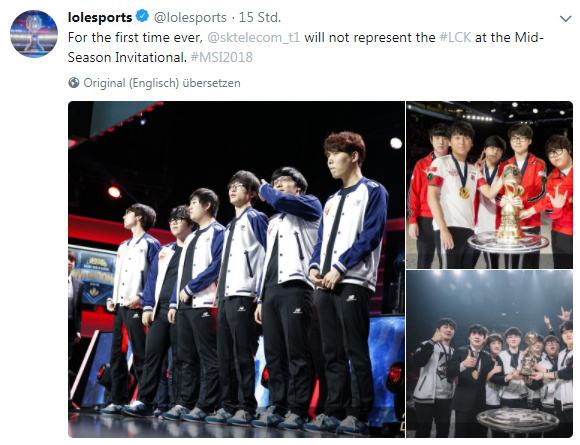The height and width of the screenshot is (445, 580).
Task: Open the lolesports profile avatar
Action: click(34, 34)
